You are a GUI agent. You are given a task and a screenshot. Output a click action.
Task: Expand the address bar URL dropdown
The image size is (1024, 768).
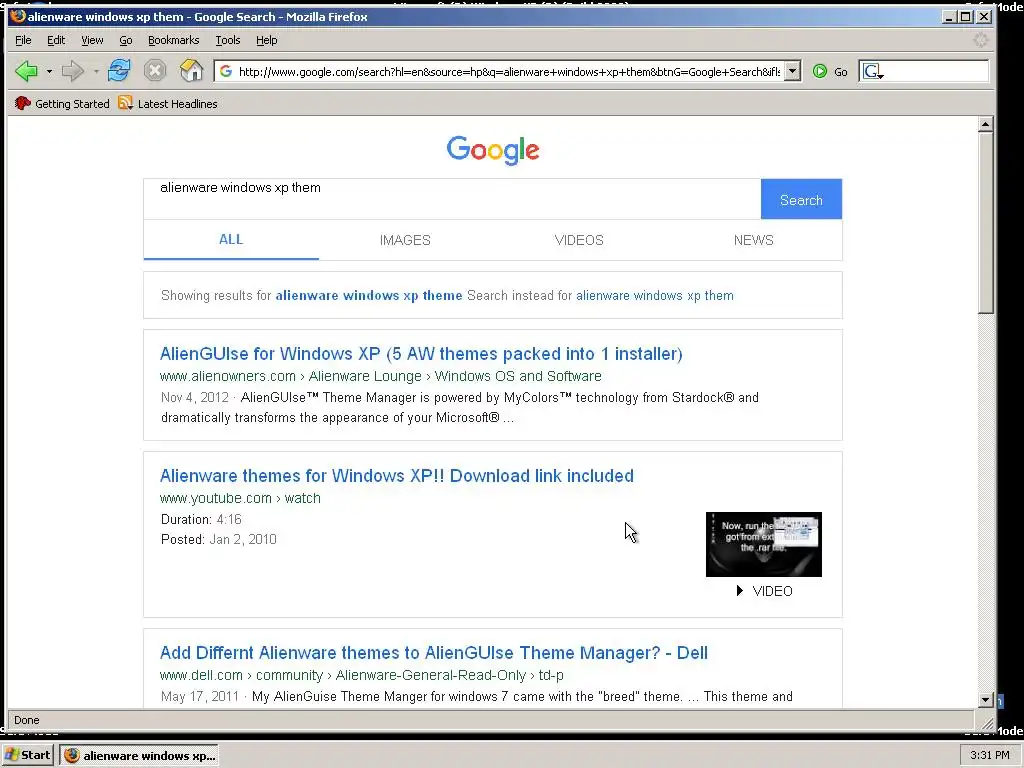792,71
